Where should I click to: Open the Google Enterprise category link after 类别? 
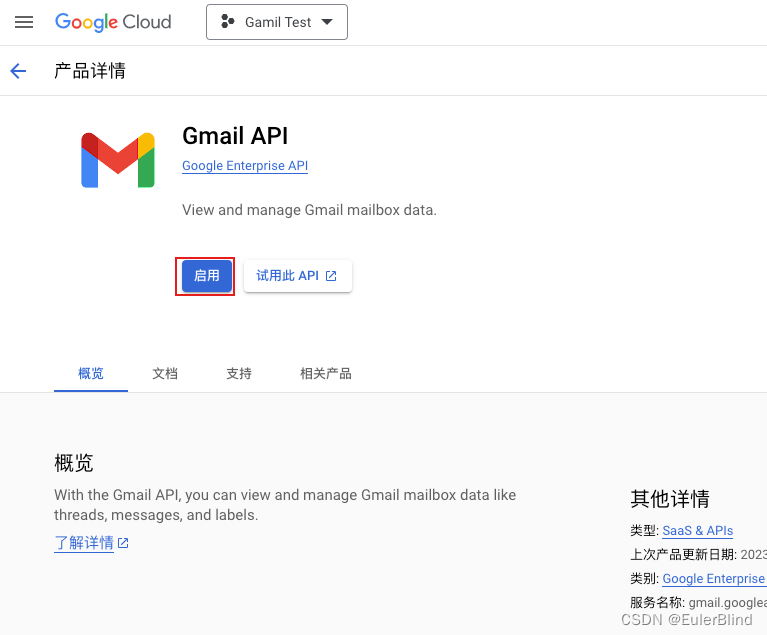714,579
